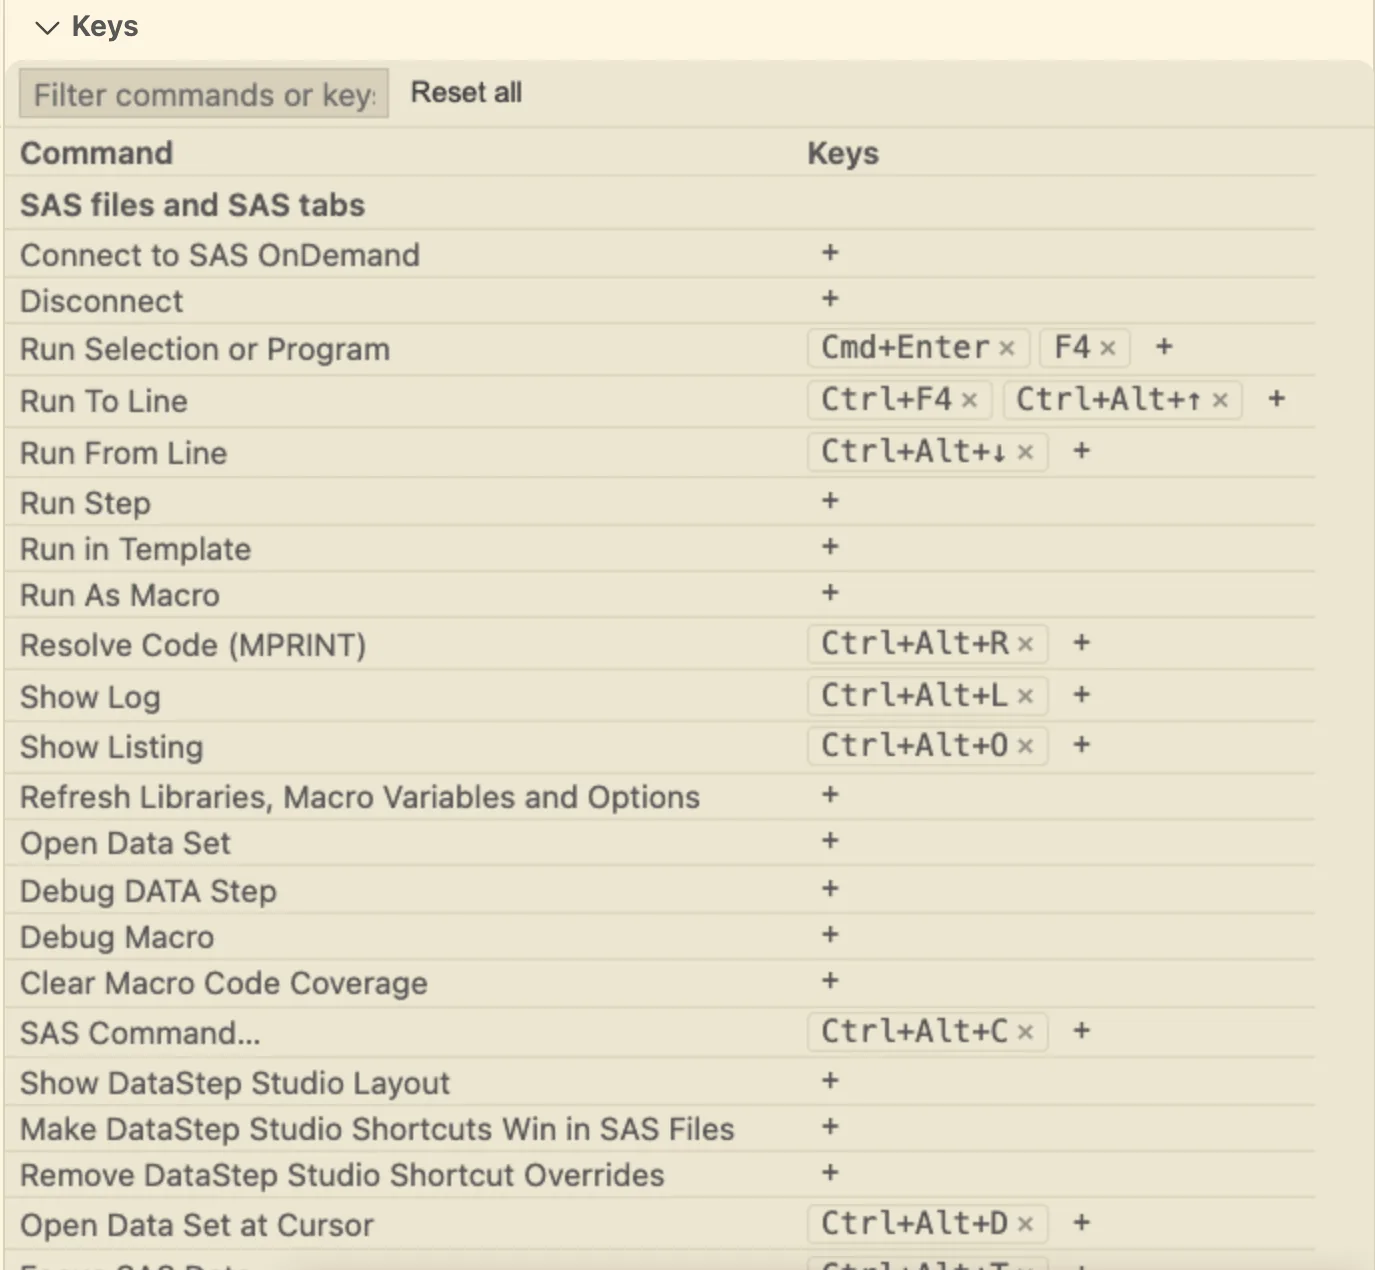Viewport: 1375px width, 1270px height.
Task: Add another shortcut for Run From Line
Action: point(1081,451)
